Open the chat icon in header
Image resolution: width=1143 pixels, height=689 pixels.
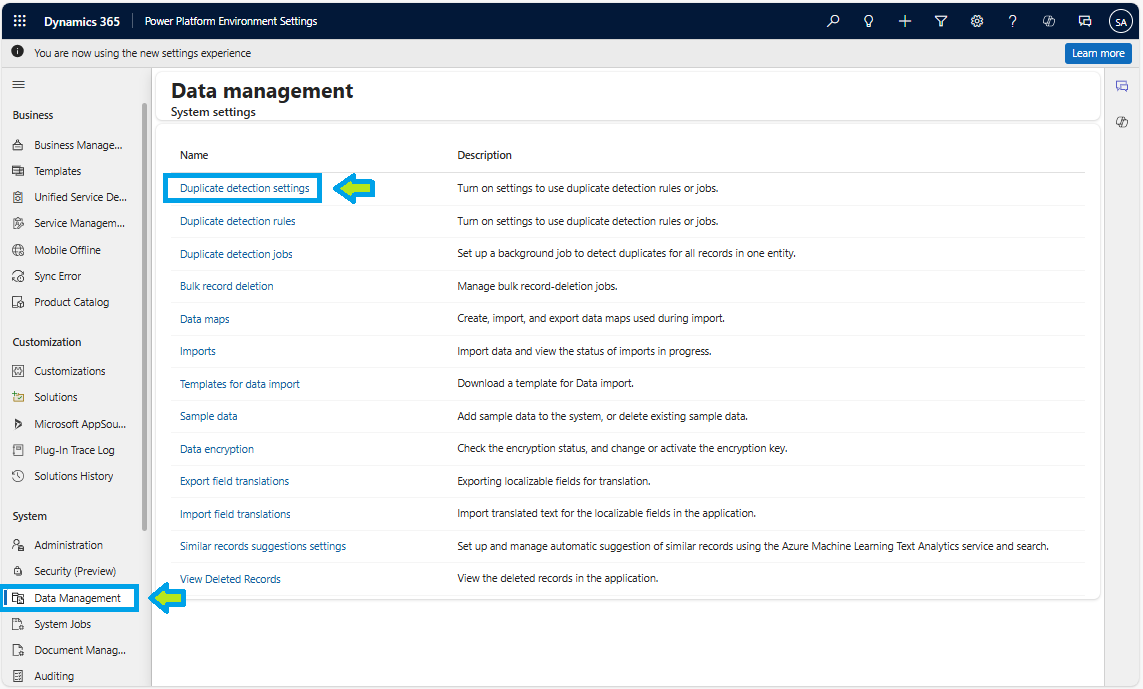click(1085, 21)
